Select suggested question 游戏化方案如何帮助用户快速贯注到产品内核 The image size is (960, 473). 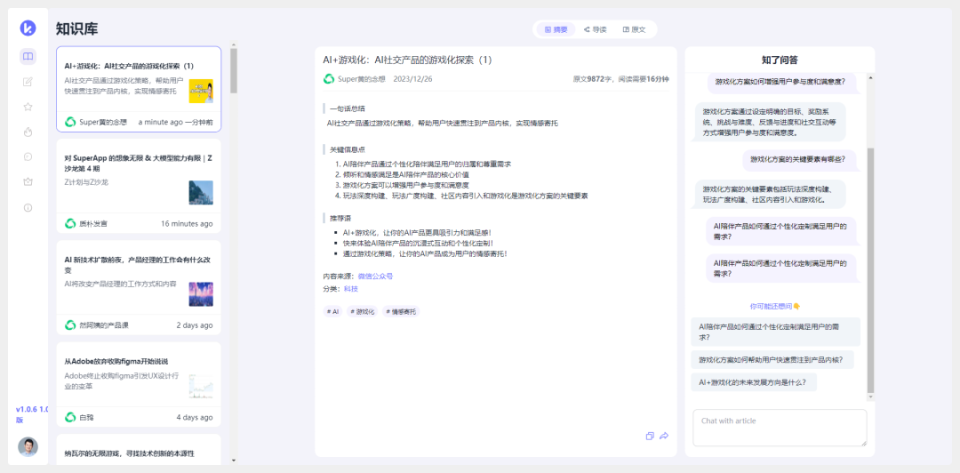[772, 360]
